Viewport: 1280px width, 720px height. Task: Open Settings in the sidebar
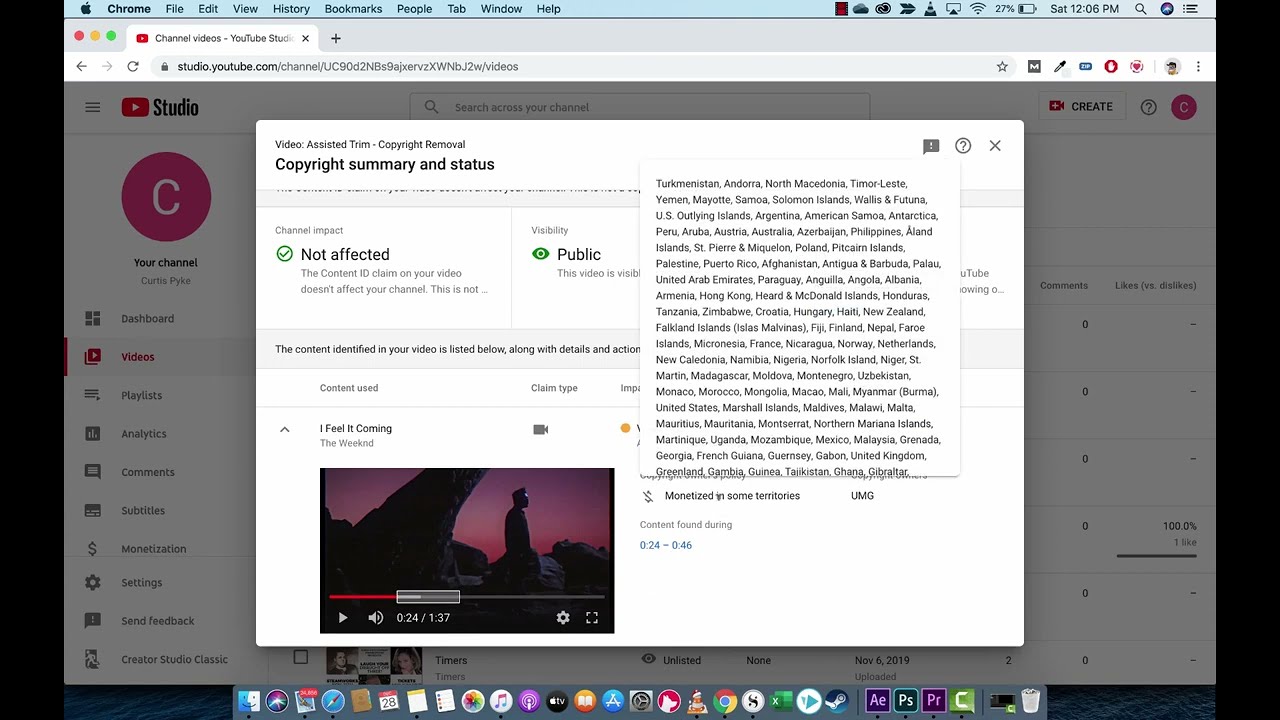(x=160, y=583)
